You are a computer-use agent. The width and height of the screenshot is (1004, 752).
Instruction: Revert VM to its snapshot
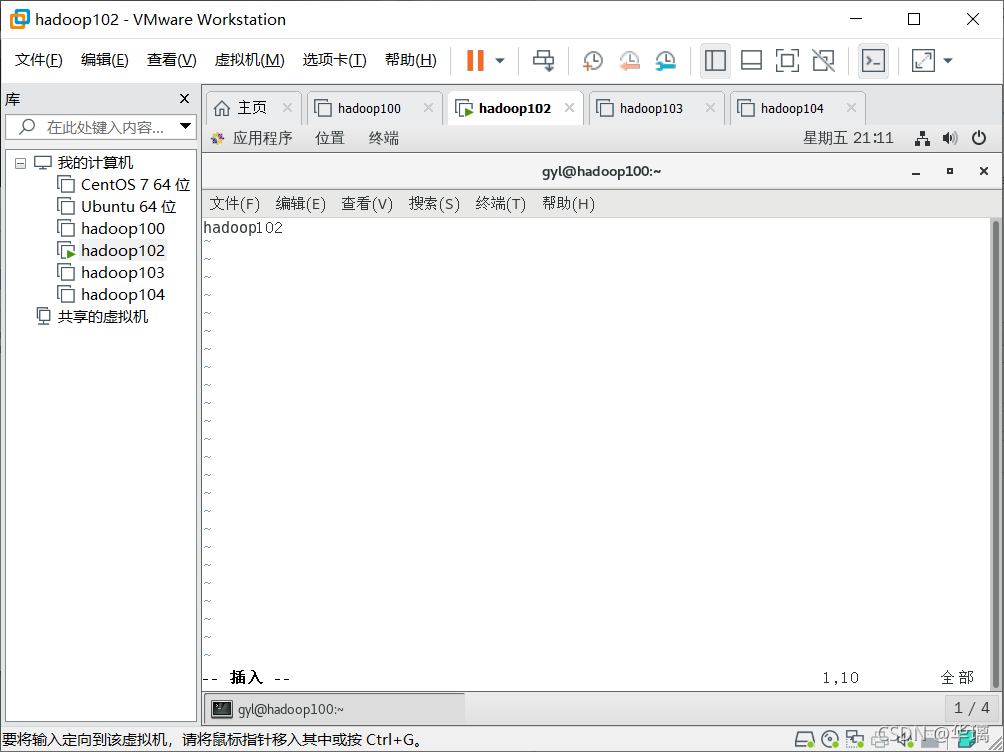pos(629,60)
